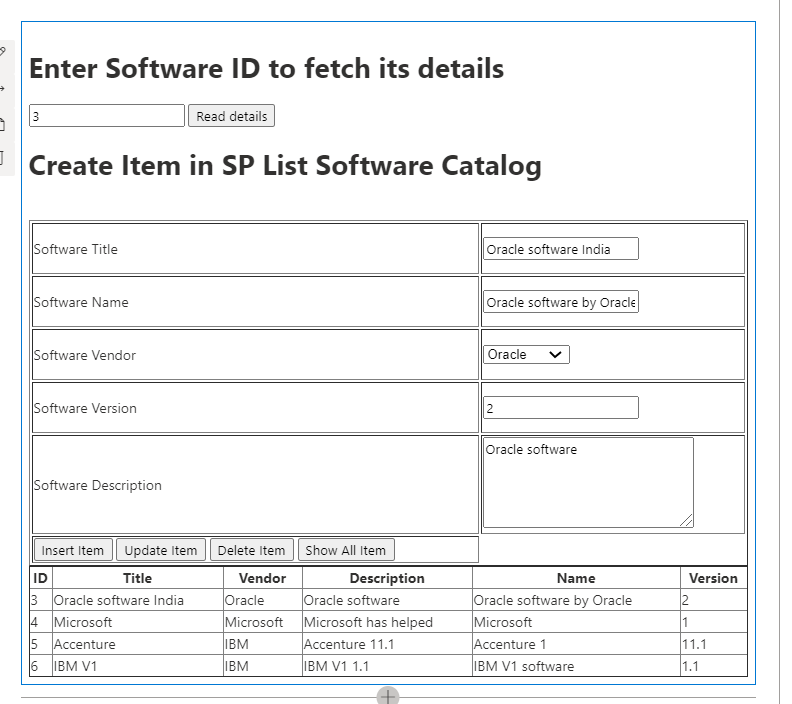Click the 'Accenture 11.1' description cell
Screen dimensions: 792x704
(387, 644)
